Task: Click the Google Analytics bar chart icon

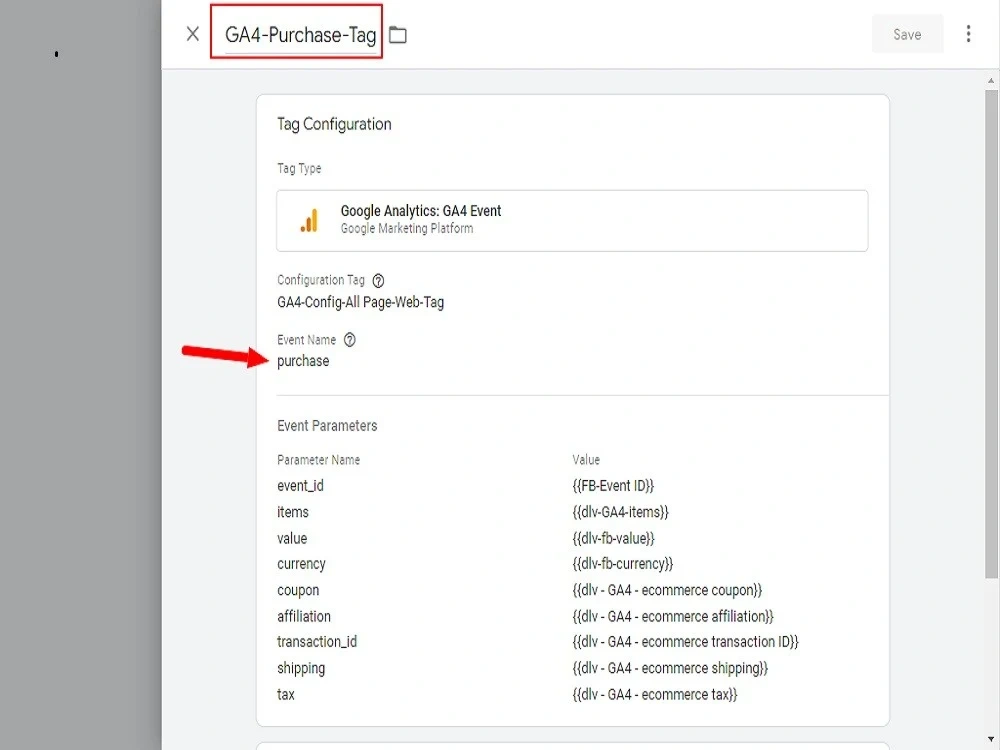Action: point(309,221)
